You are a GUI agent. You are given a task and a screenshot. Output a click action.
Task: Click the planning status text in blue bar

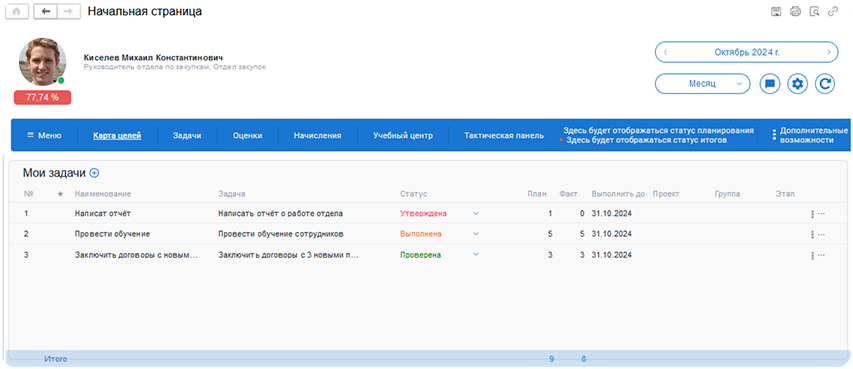(659, 131)
